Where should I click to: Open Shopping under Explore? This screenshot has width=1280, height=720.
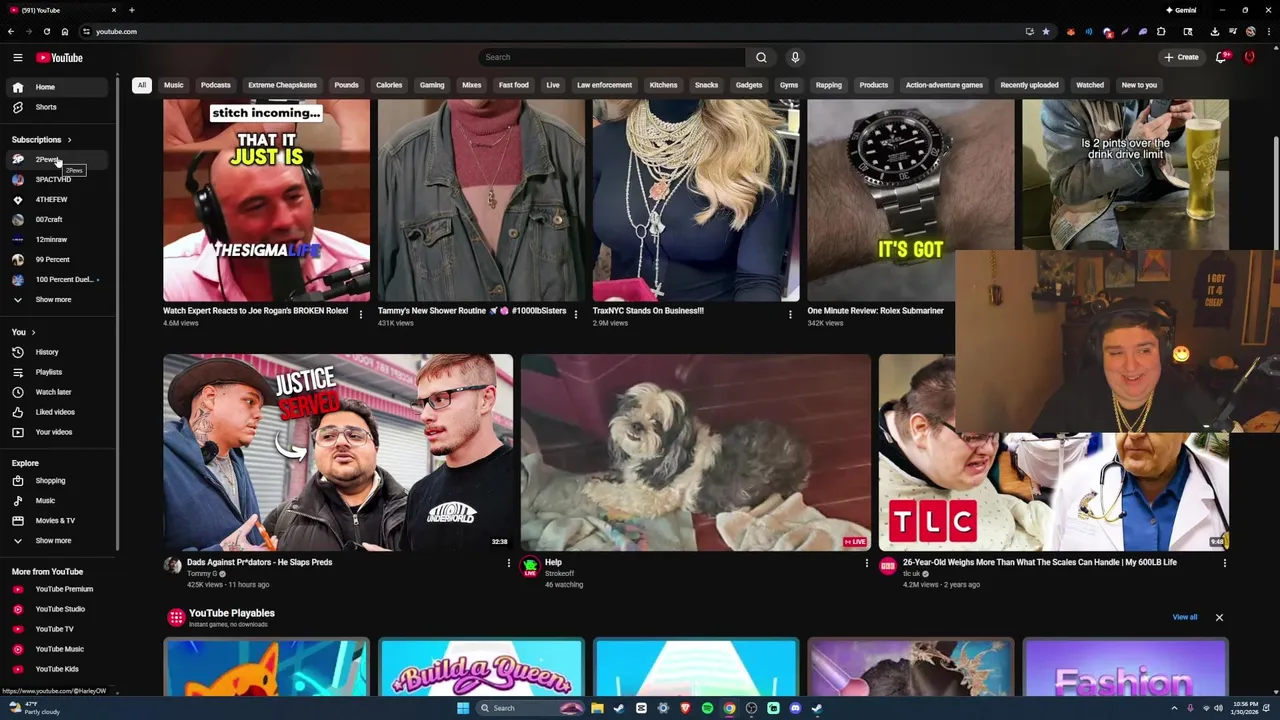[58, 480]
